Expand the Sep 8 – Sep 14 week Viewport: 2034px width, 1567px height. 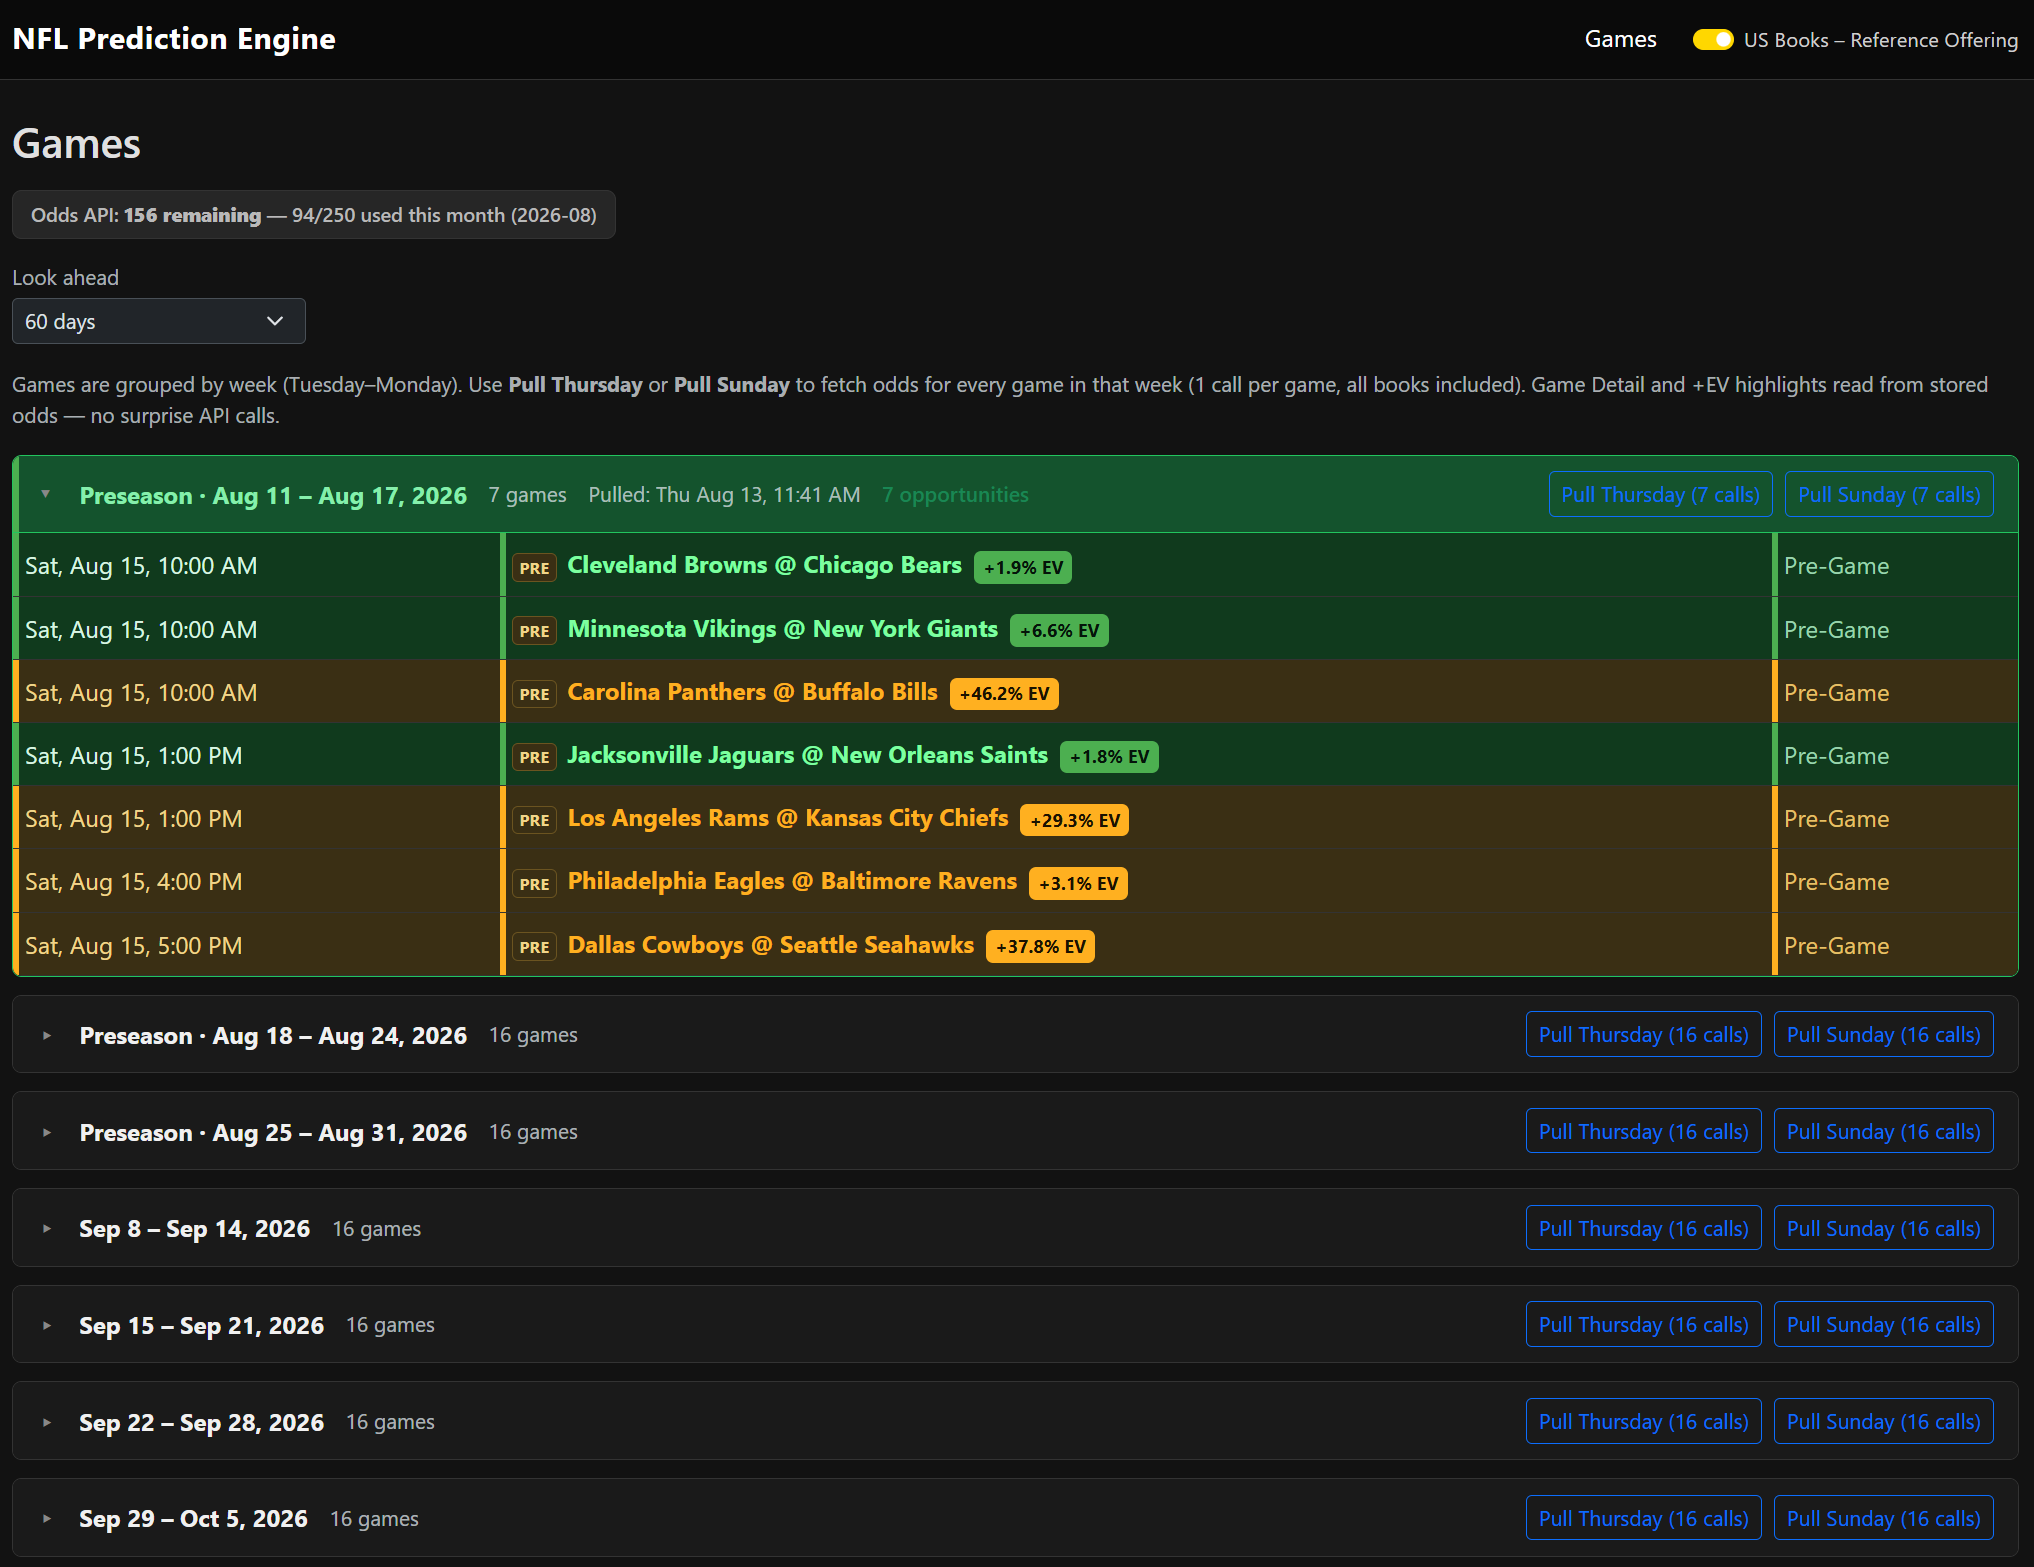pos(46,1228)
